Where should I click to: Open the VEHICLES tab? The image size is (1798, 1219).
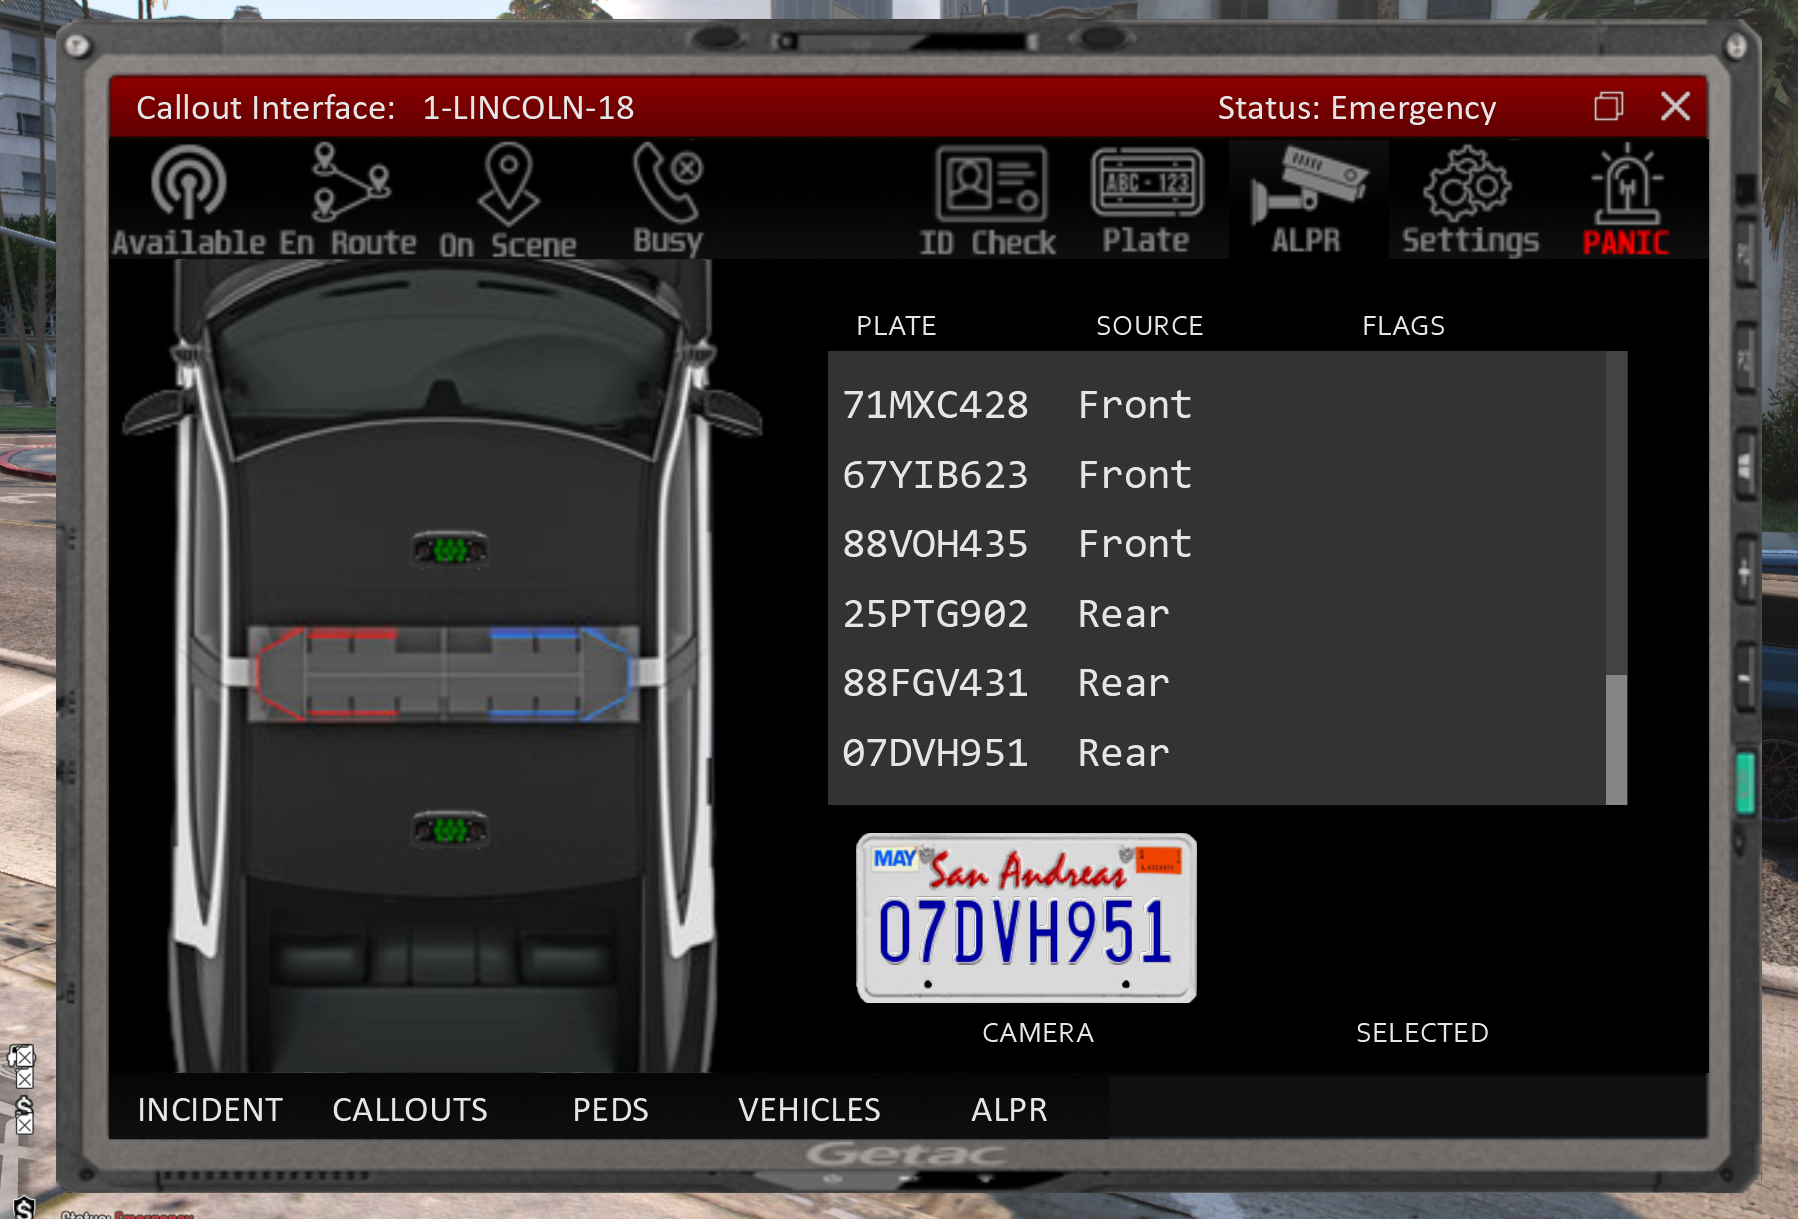click(x=809, y=1109)
